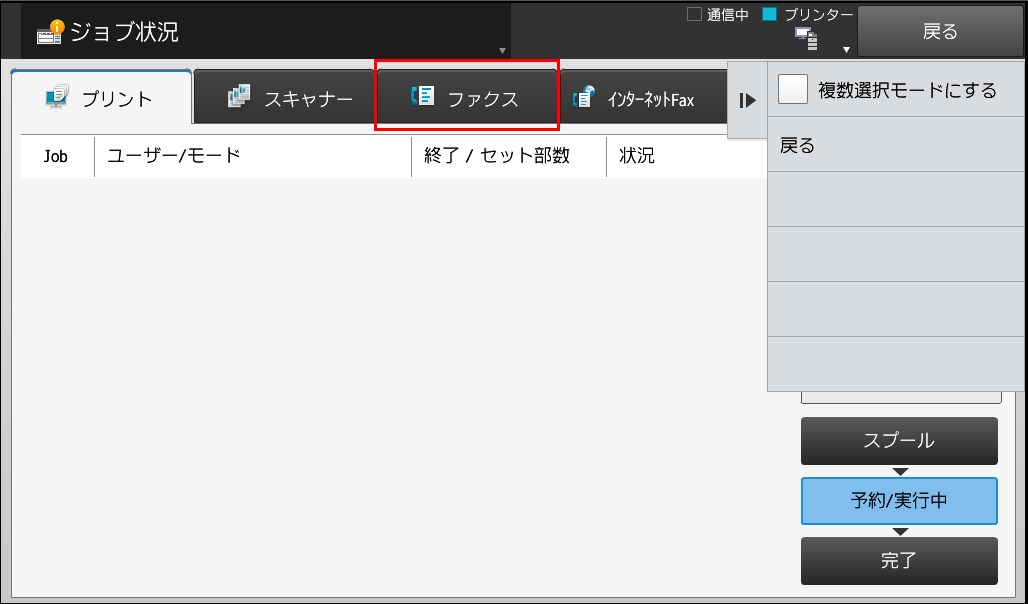
Task: Show スプール job list
Action: coord(900,441)
